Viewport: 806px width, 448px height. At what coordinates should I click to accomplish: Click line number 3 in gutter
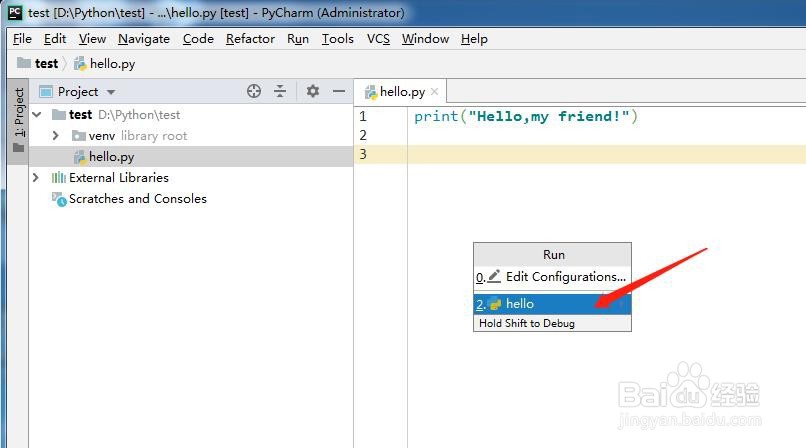point(363,154)
